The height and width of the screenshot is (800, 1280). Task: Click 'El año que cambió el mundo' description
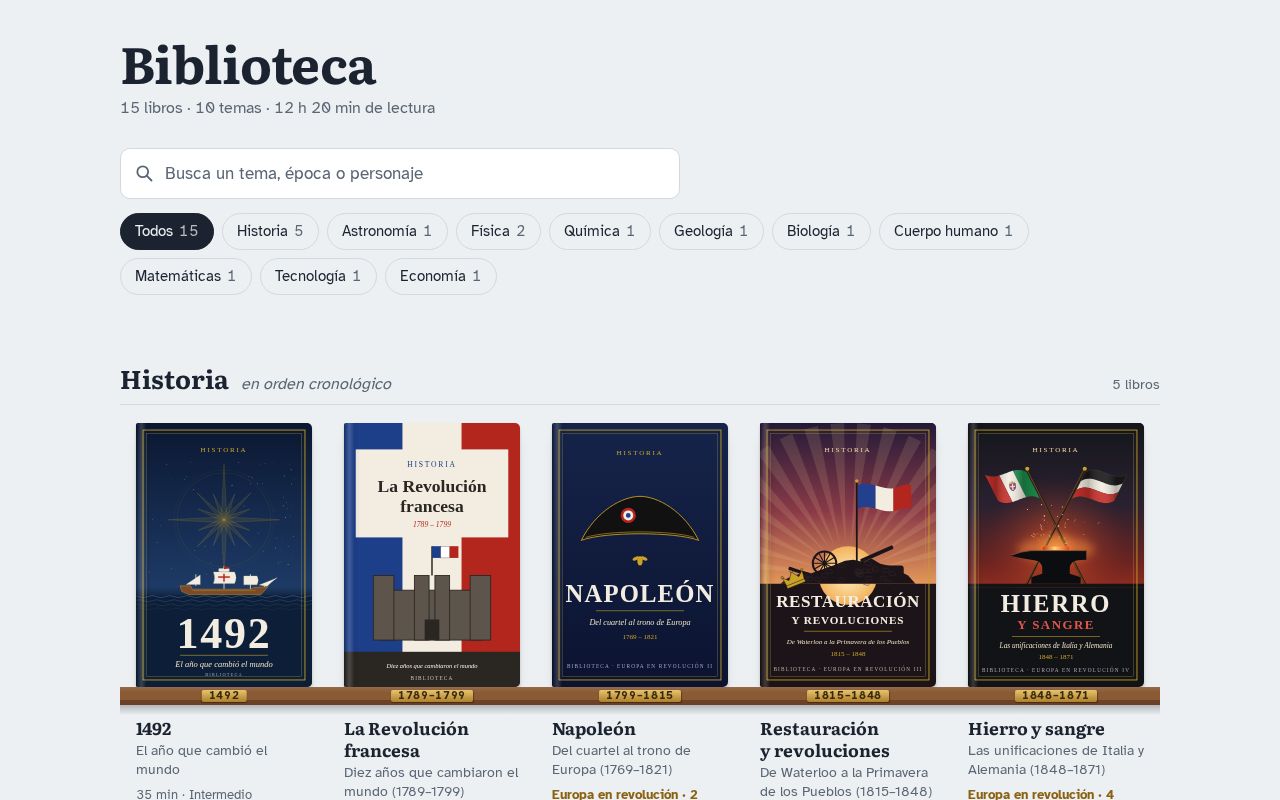(202, 760)
